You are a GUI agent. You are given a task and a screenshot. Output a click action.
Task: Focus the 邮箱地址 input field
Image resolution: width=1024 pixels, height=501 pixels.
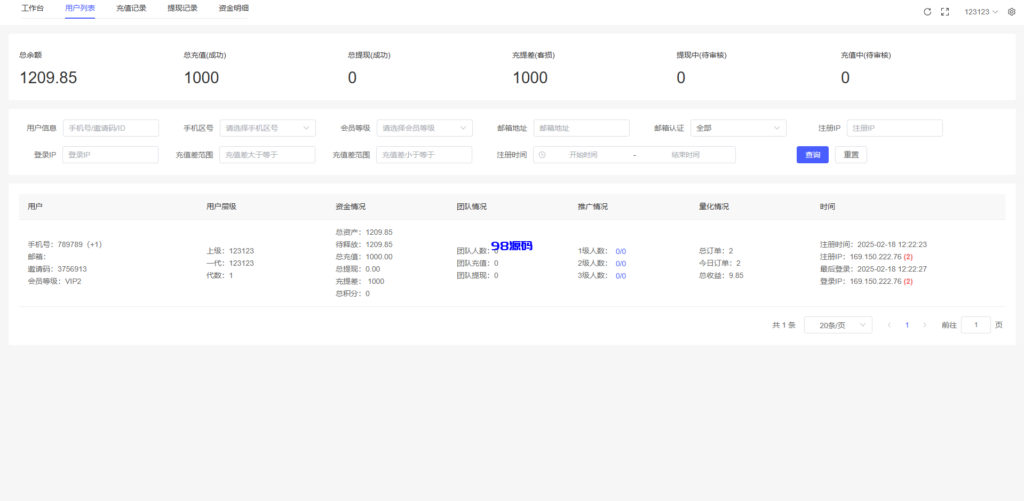581,128
